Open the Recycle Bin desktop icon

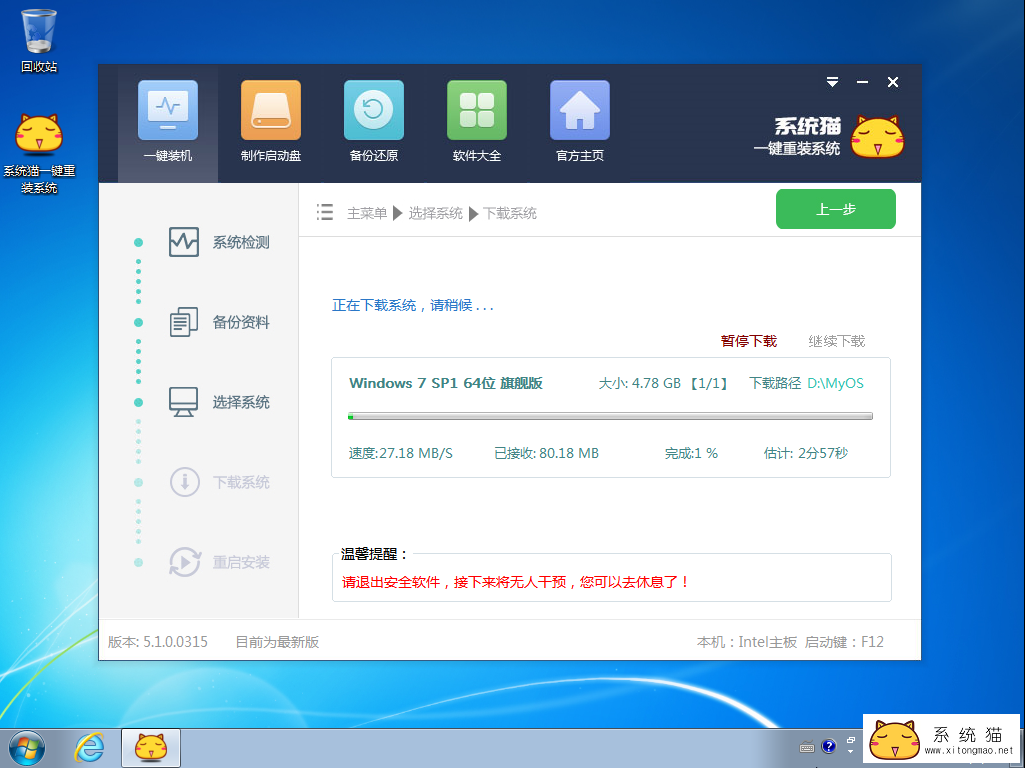(39, 41)
